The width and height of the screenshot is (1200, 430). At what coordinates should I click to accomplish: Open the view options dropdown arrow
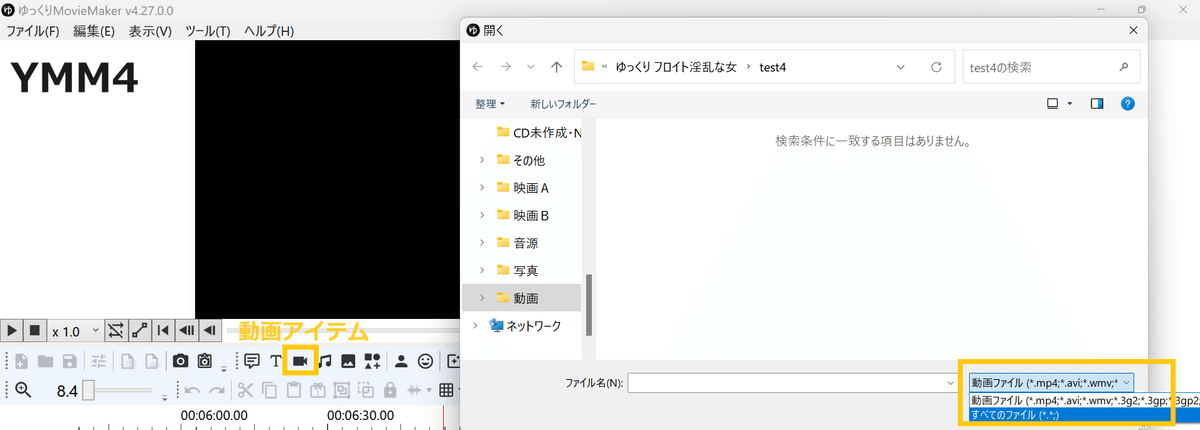coord(1070,103)
